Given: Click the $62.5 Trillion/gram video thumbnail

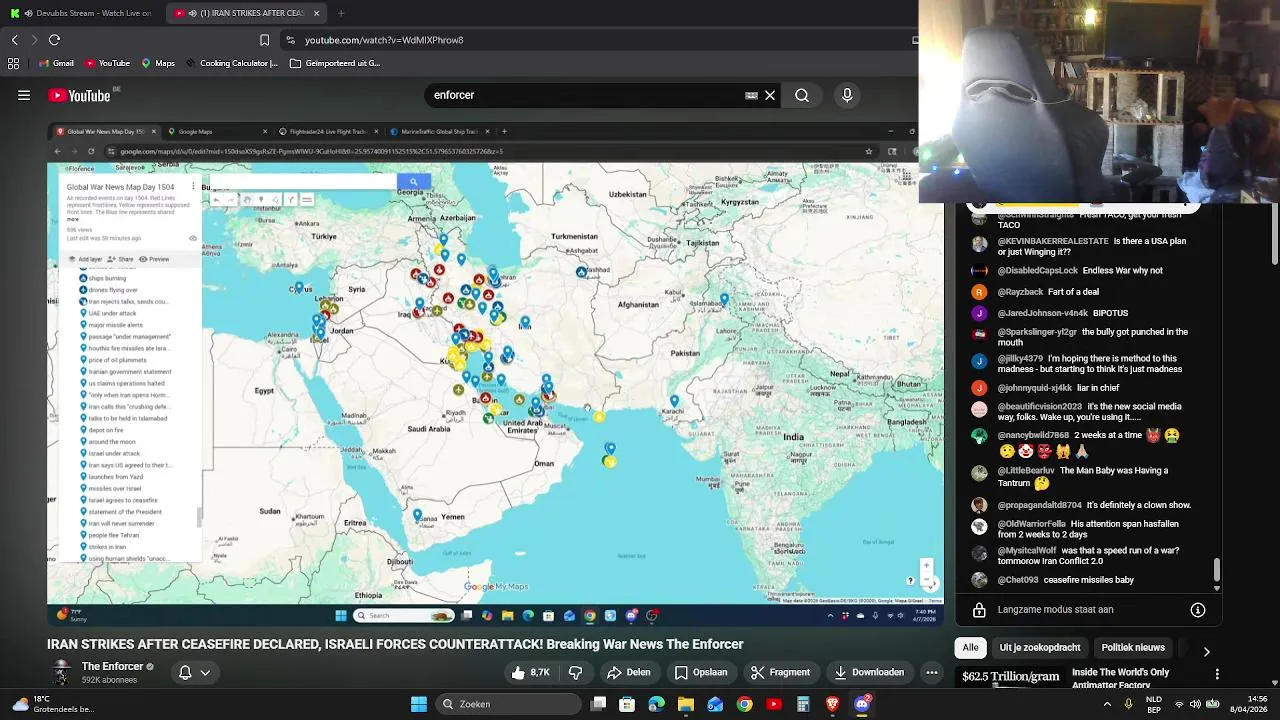Looking at the screenshot, I should point(1010,676).
